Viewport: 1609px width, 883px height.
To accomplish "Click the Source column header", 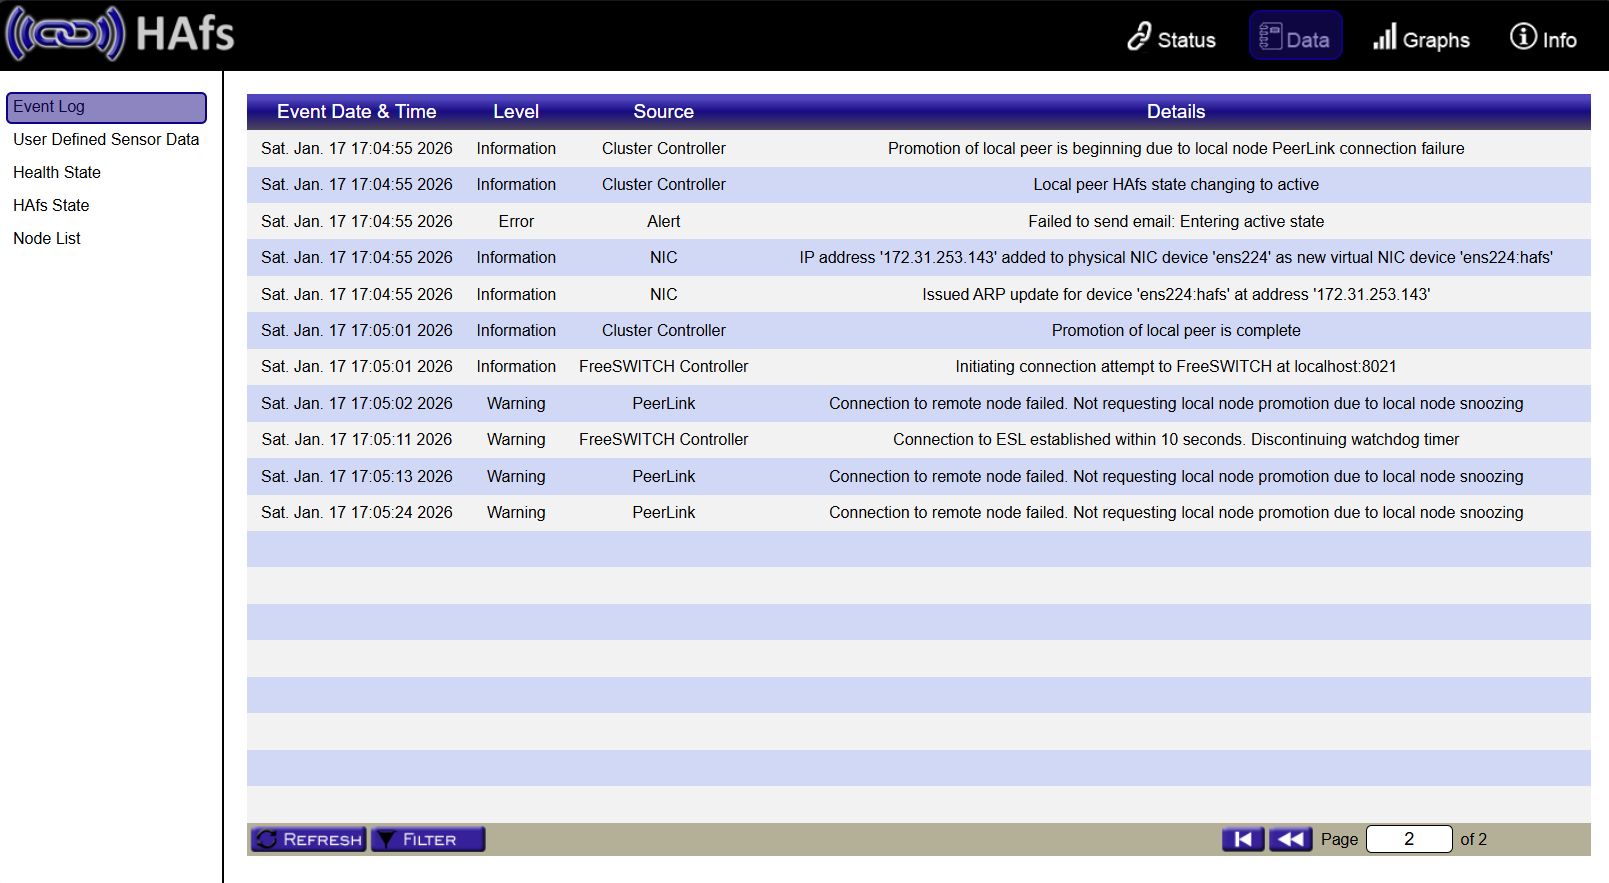I will pos(663,112).
